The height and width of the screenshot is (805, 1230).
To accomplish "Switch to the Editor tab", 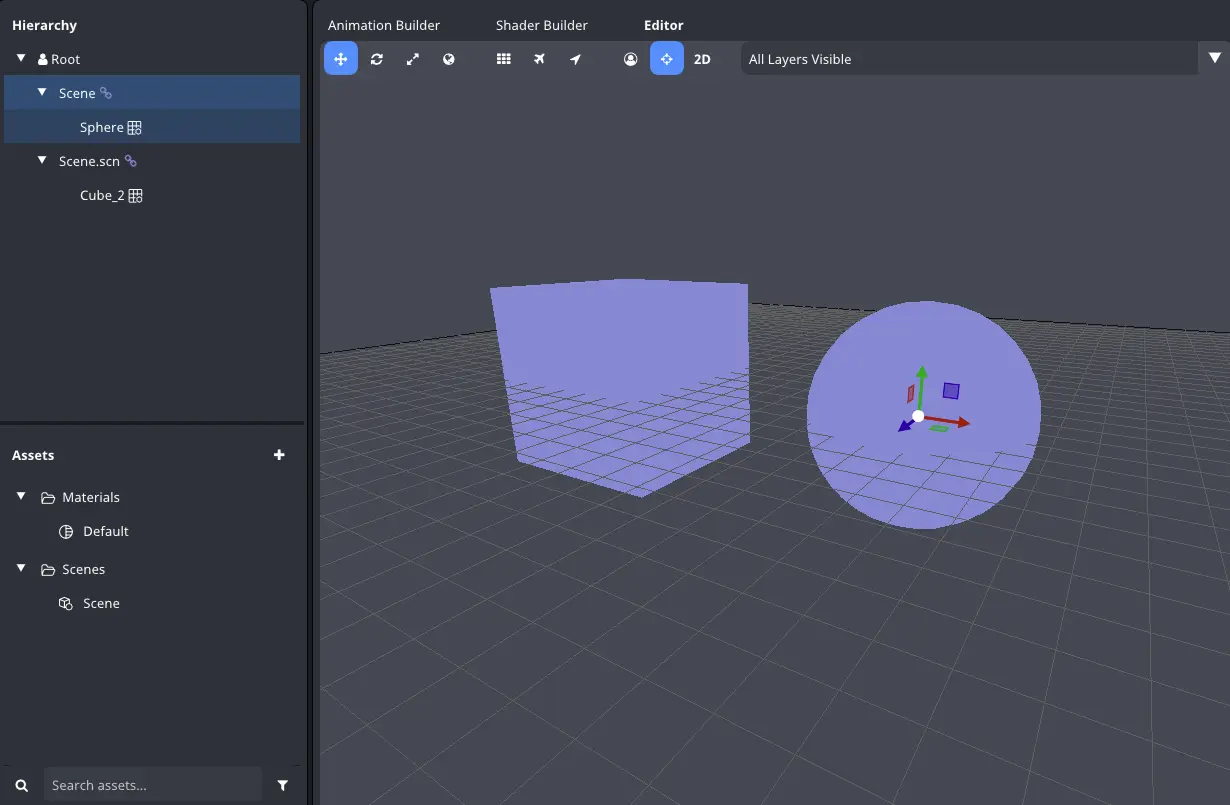I will [664, 25].
